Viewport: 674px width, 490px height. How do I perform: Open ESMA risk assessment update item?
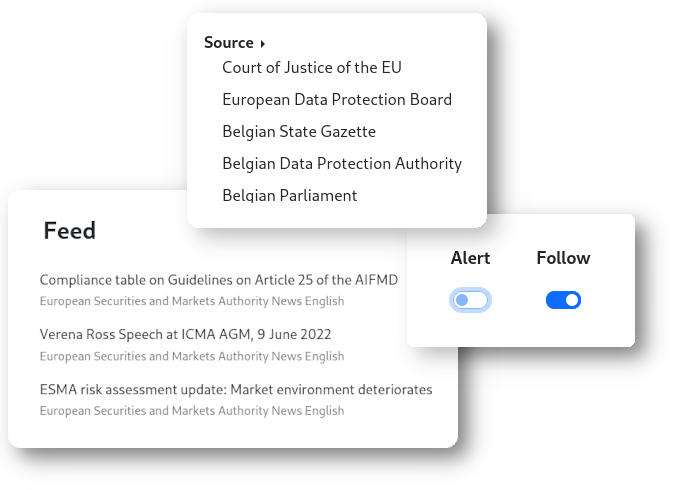point(236,389)
